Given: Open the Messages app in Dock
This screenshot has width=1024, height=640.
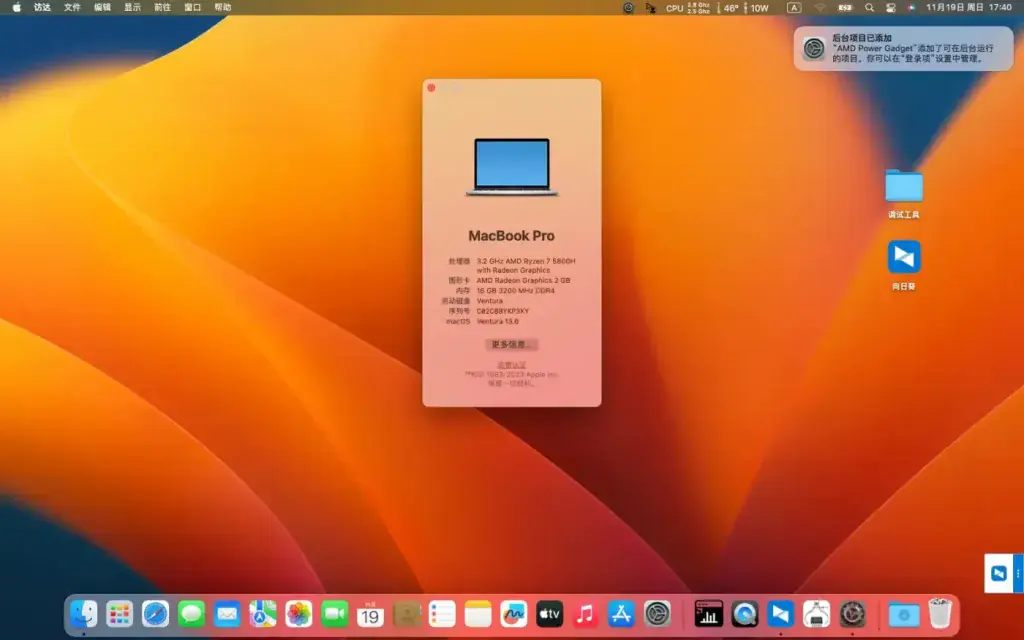Looking at the screenshot, I should point(191,614).
